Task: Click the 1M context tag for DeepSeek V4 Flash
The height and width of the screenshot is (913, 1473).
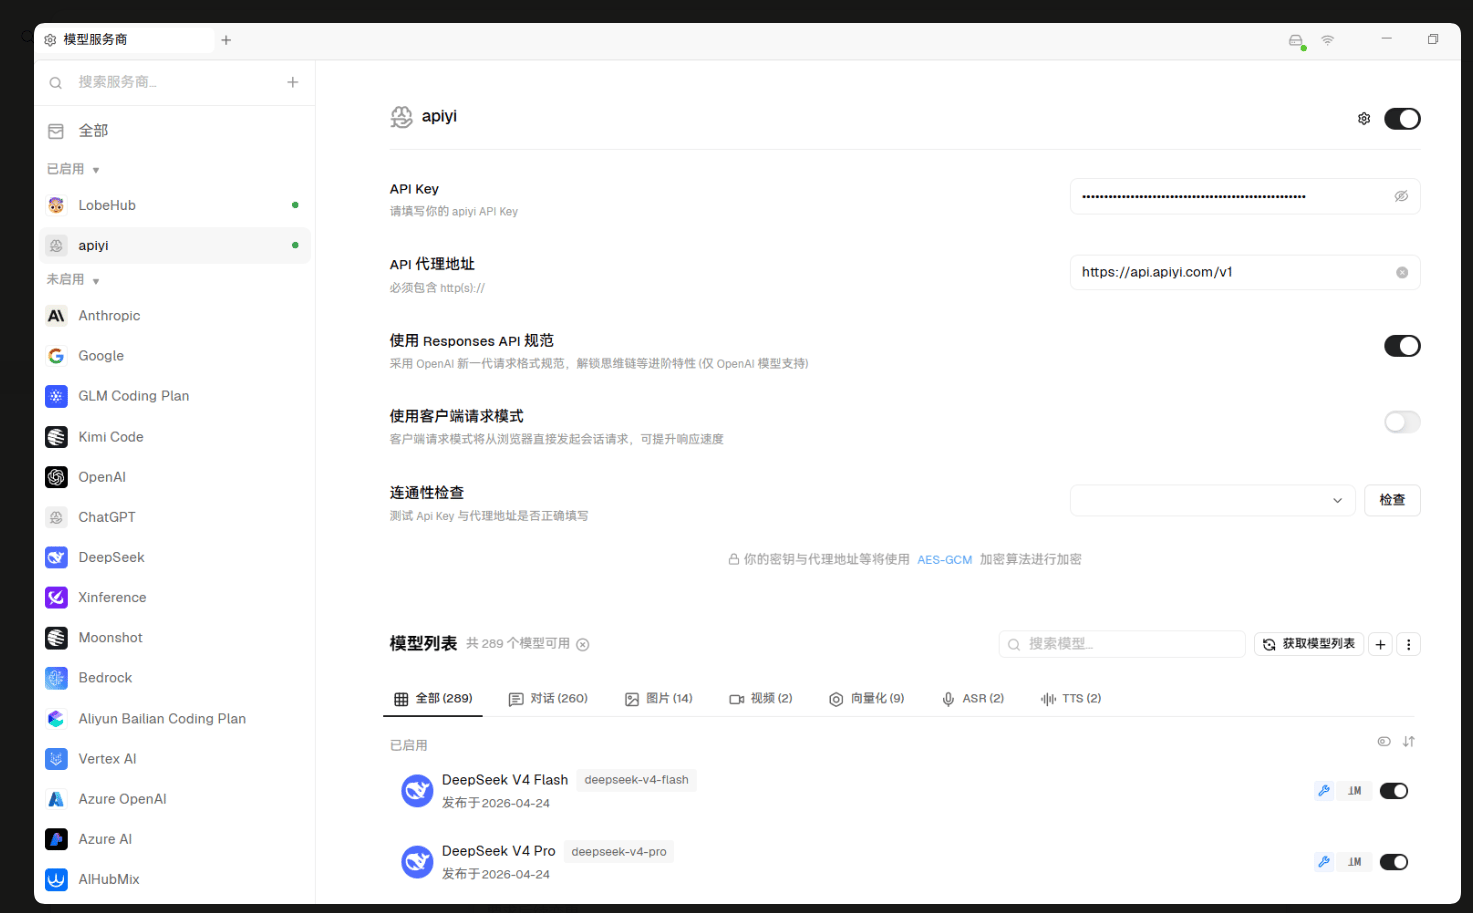Action: [x=1355, y=791]
